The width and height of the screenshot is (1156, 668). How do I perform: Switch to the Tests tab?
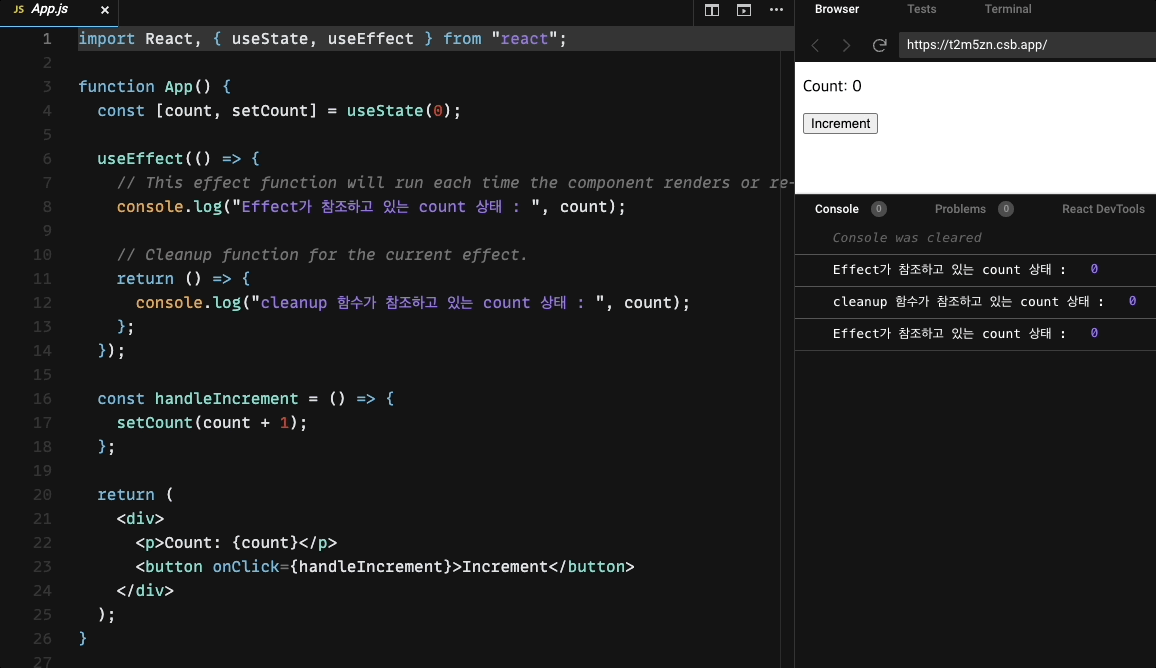[922, 9]
